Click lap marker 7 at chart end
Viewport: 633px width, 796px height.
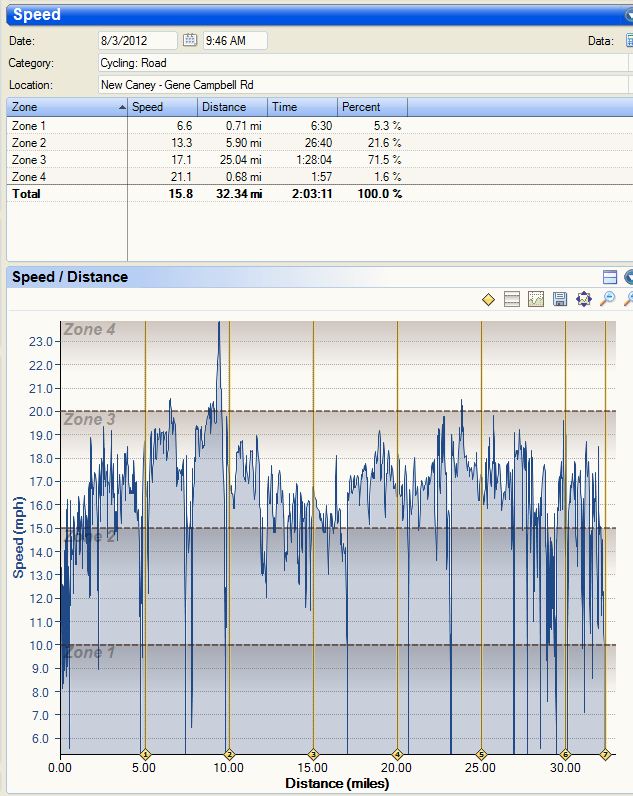(x=605, y=754)
